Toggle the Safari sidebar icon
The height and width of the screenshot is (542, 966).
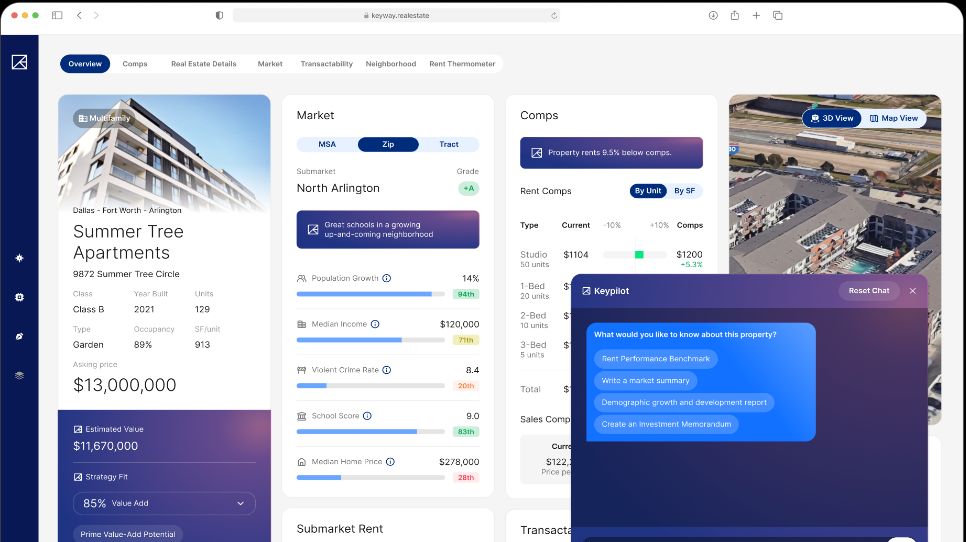click(57, 15)
